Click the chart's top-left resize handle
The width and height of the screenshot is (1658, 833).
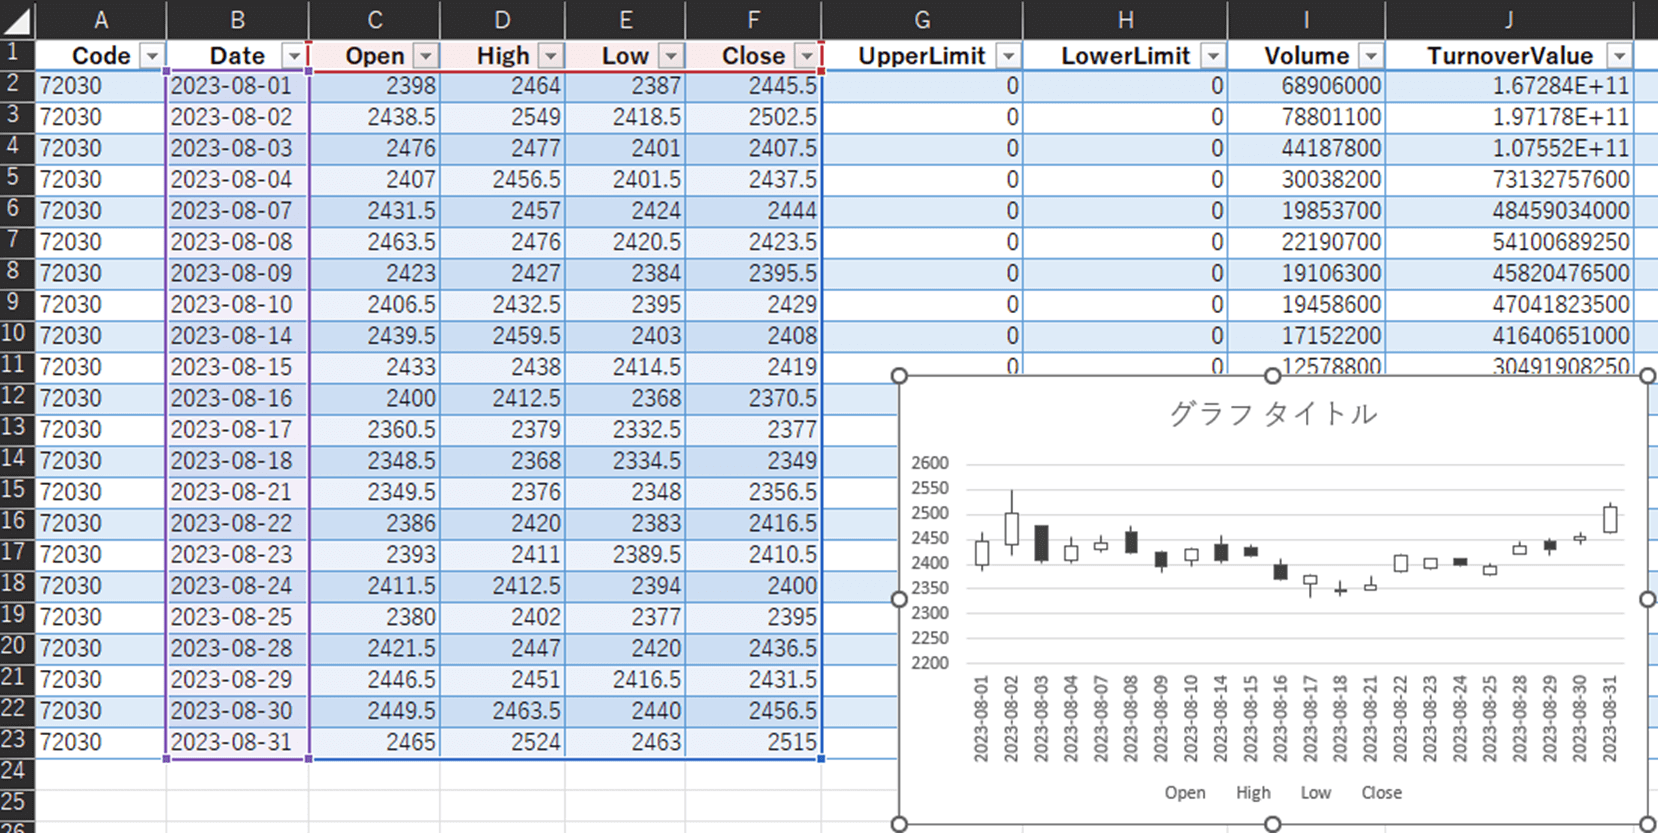click(899, 376)
